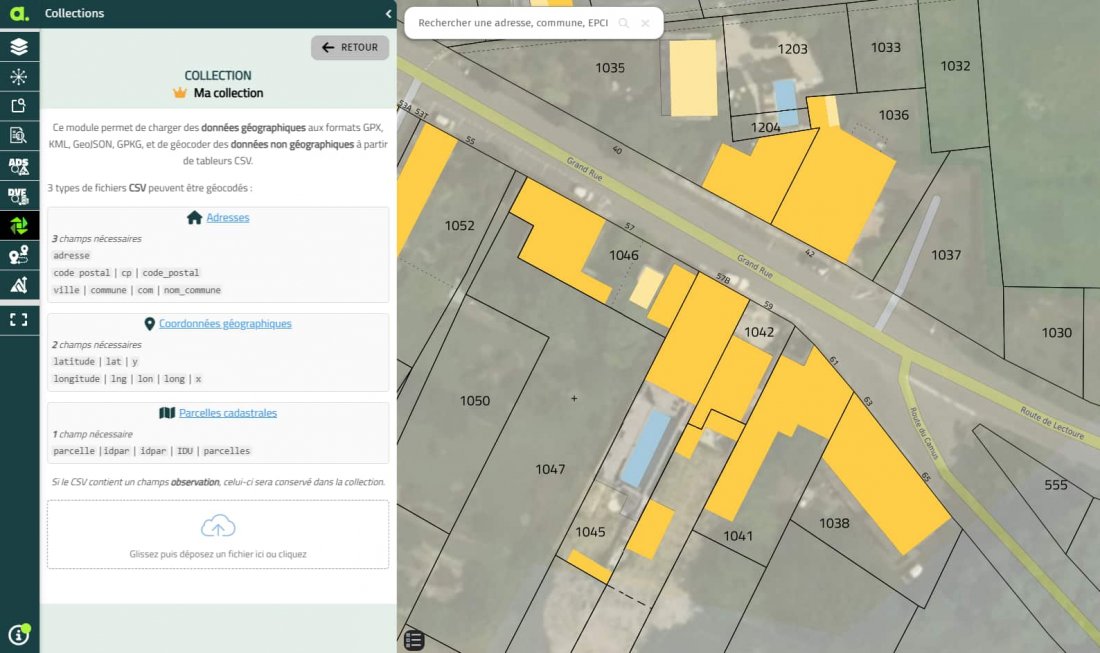Open the Adresses CSV link
The width and height of the screenshot is (1100, 653).
click(x=227, y=217)
